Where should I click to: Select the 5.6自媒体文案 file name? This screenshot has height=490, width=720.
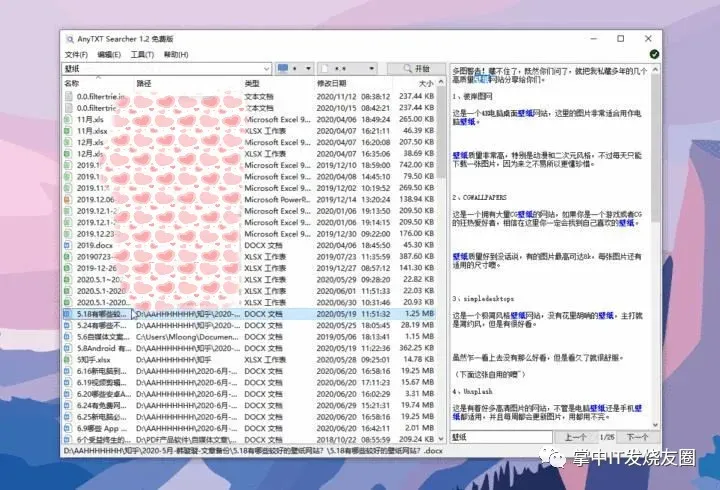[103, 337]
